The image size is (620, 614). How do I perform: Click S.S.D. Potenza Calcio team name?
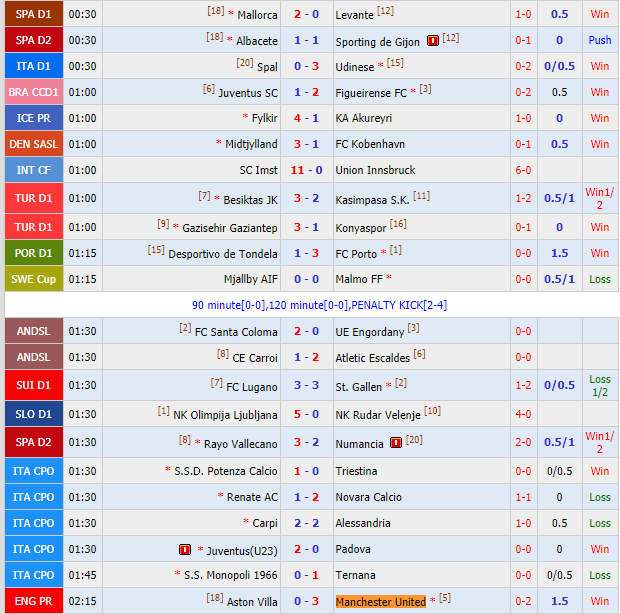pos(226,472)
